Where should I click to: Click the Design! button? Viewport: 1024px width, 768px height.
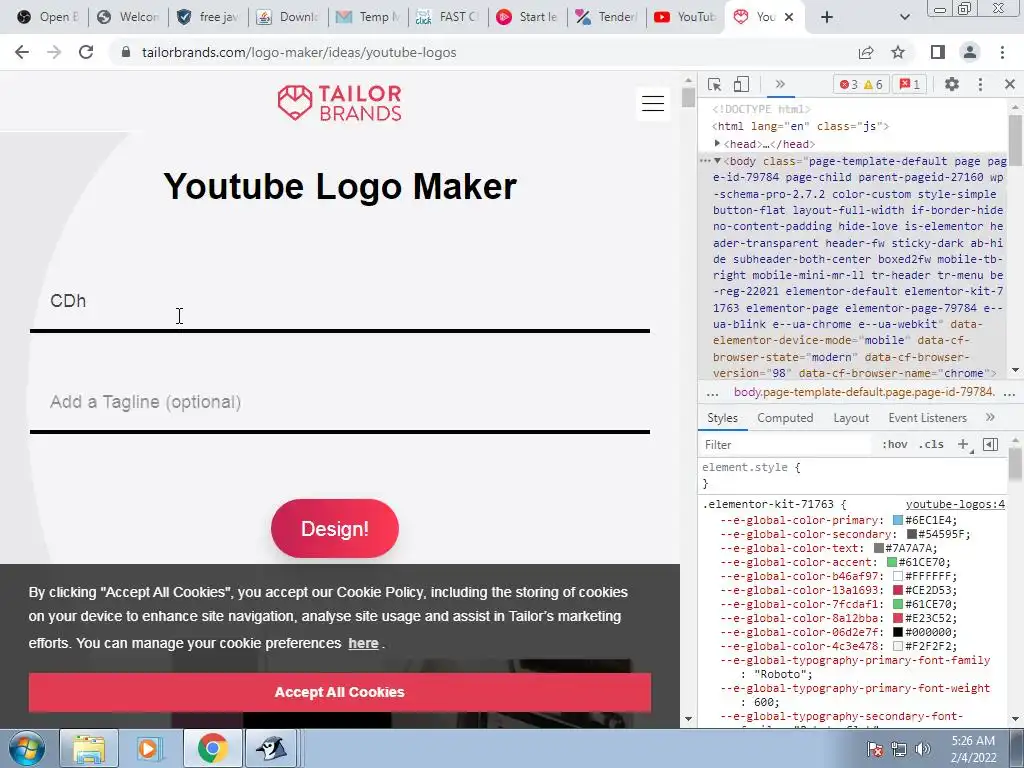point(335,528)
